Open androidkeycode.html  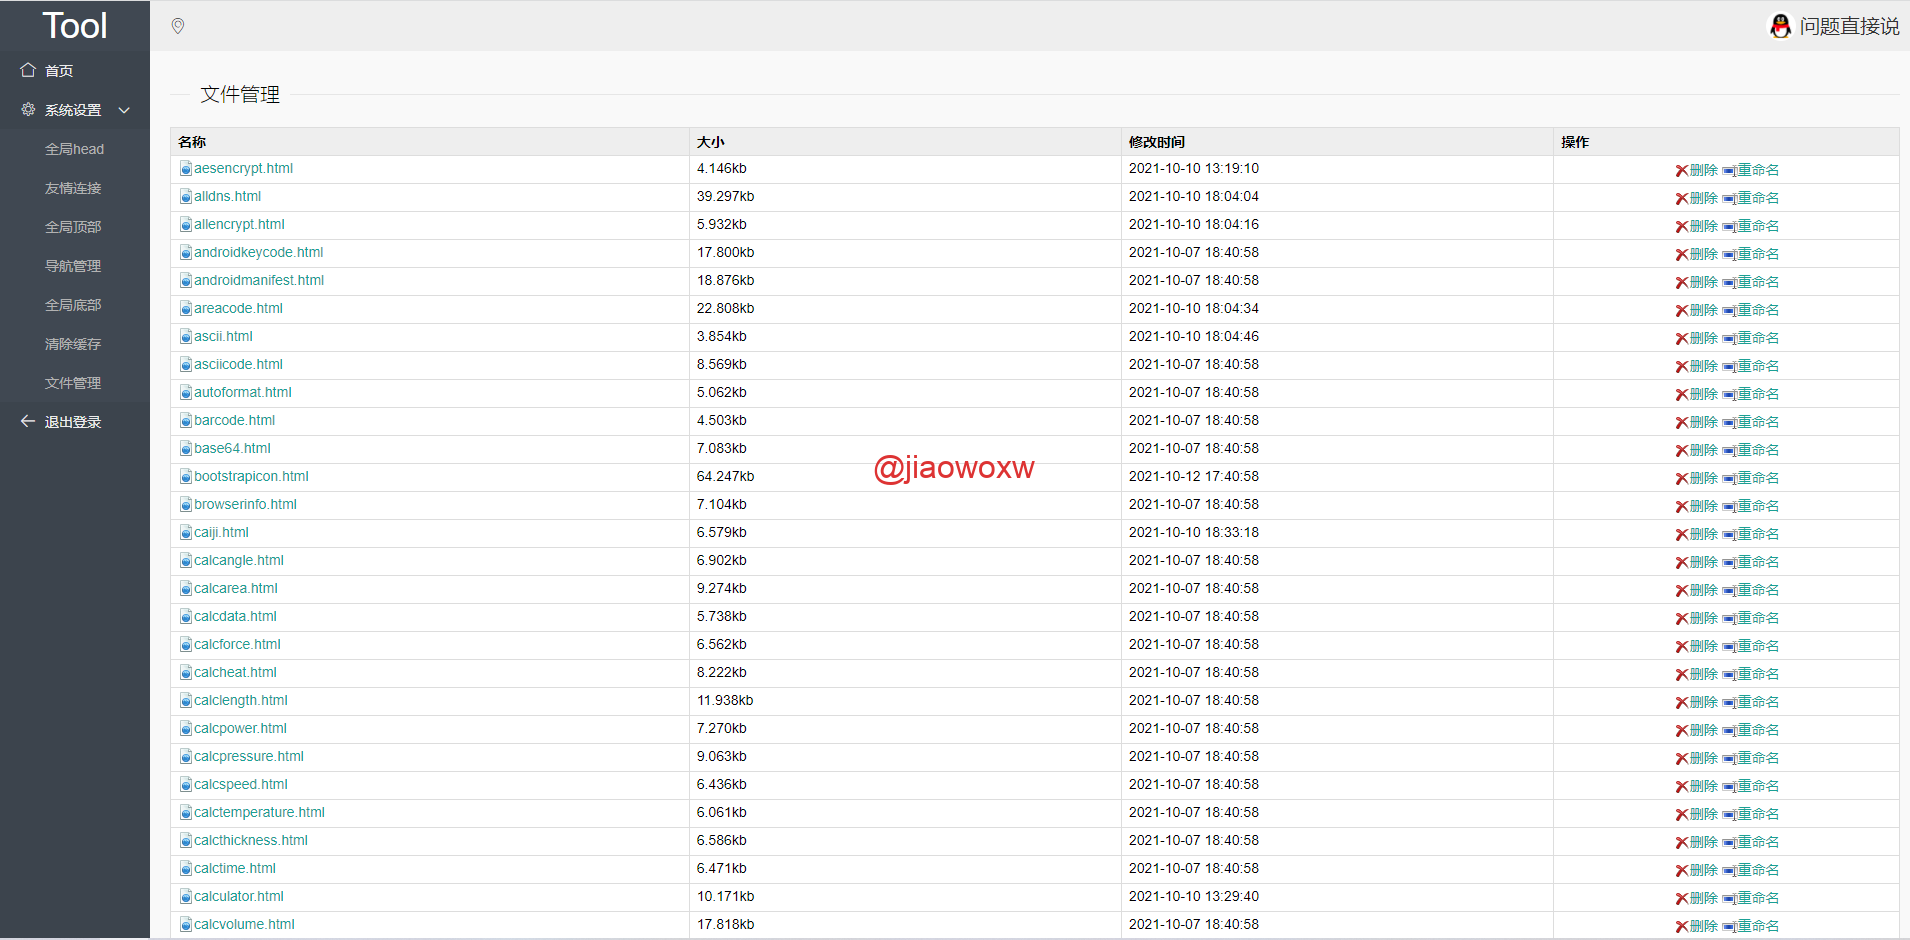[x=258, y=252]
